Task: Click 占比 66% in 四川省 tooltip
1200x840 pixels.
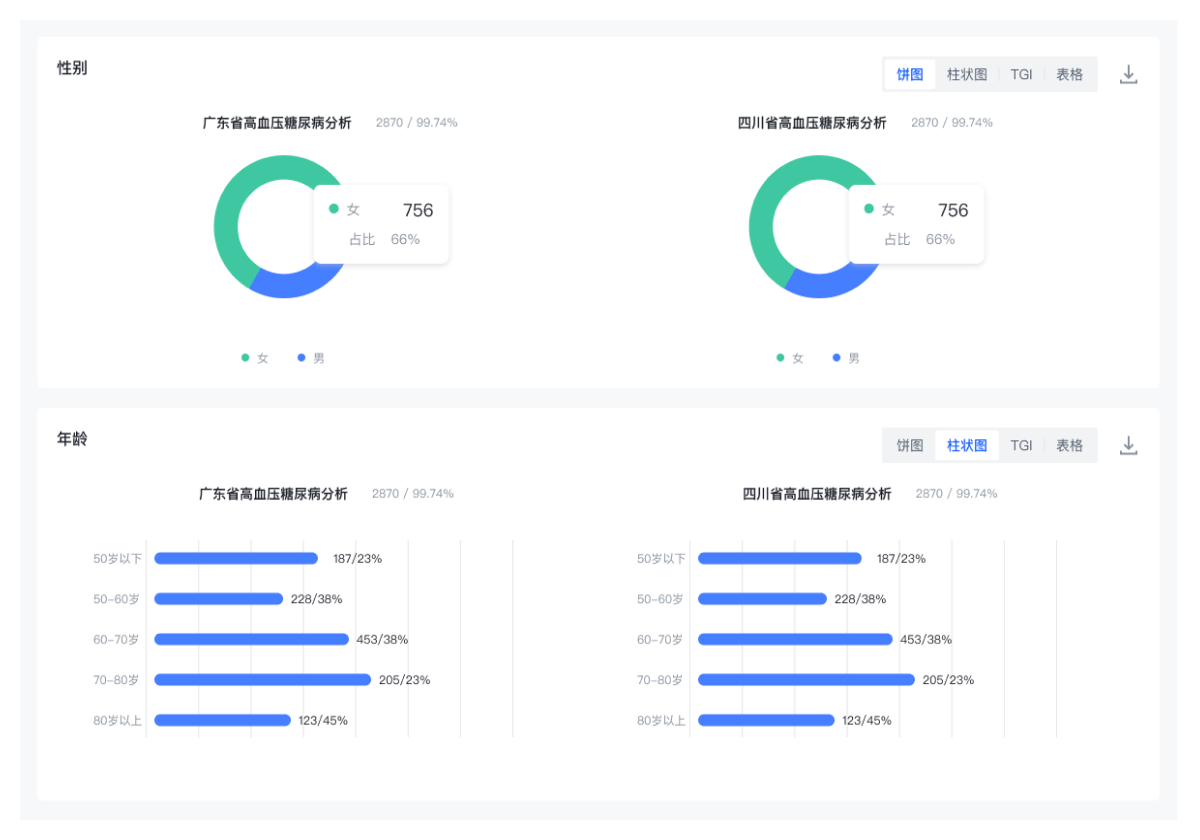Action: [x=919, y=239]
